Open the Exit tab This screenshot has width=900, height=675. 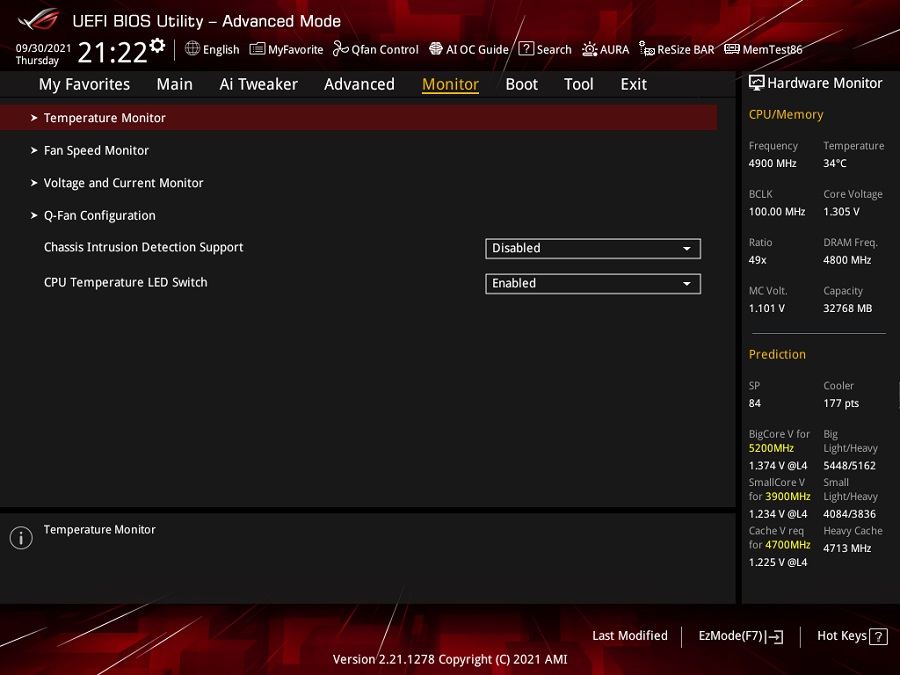[x=634, y=84]
